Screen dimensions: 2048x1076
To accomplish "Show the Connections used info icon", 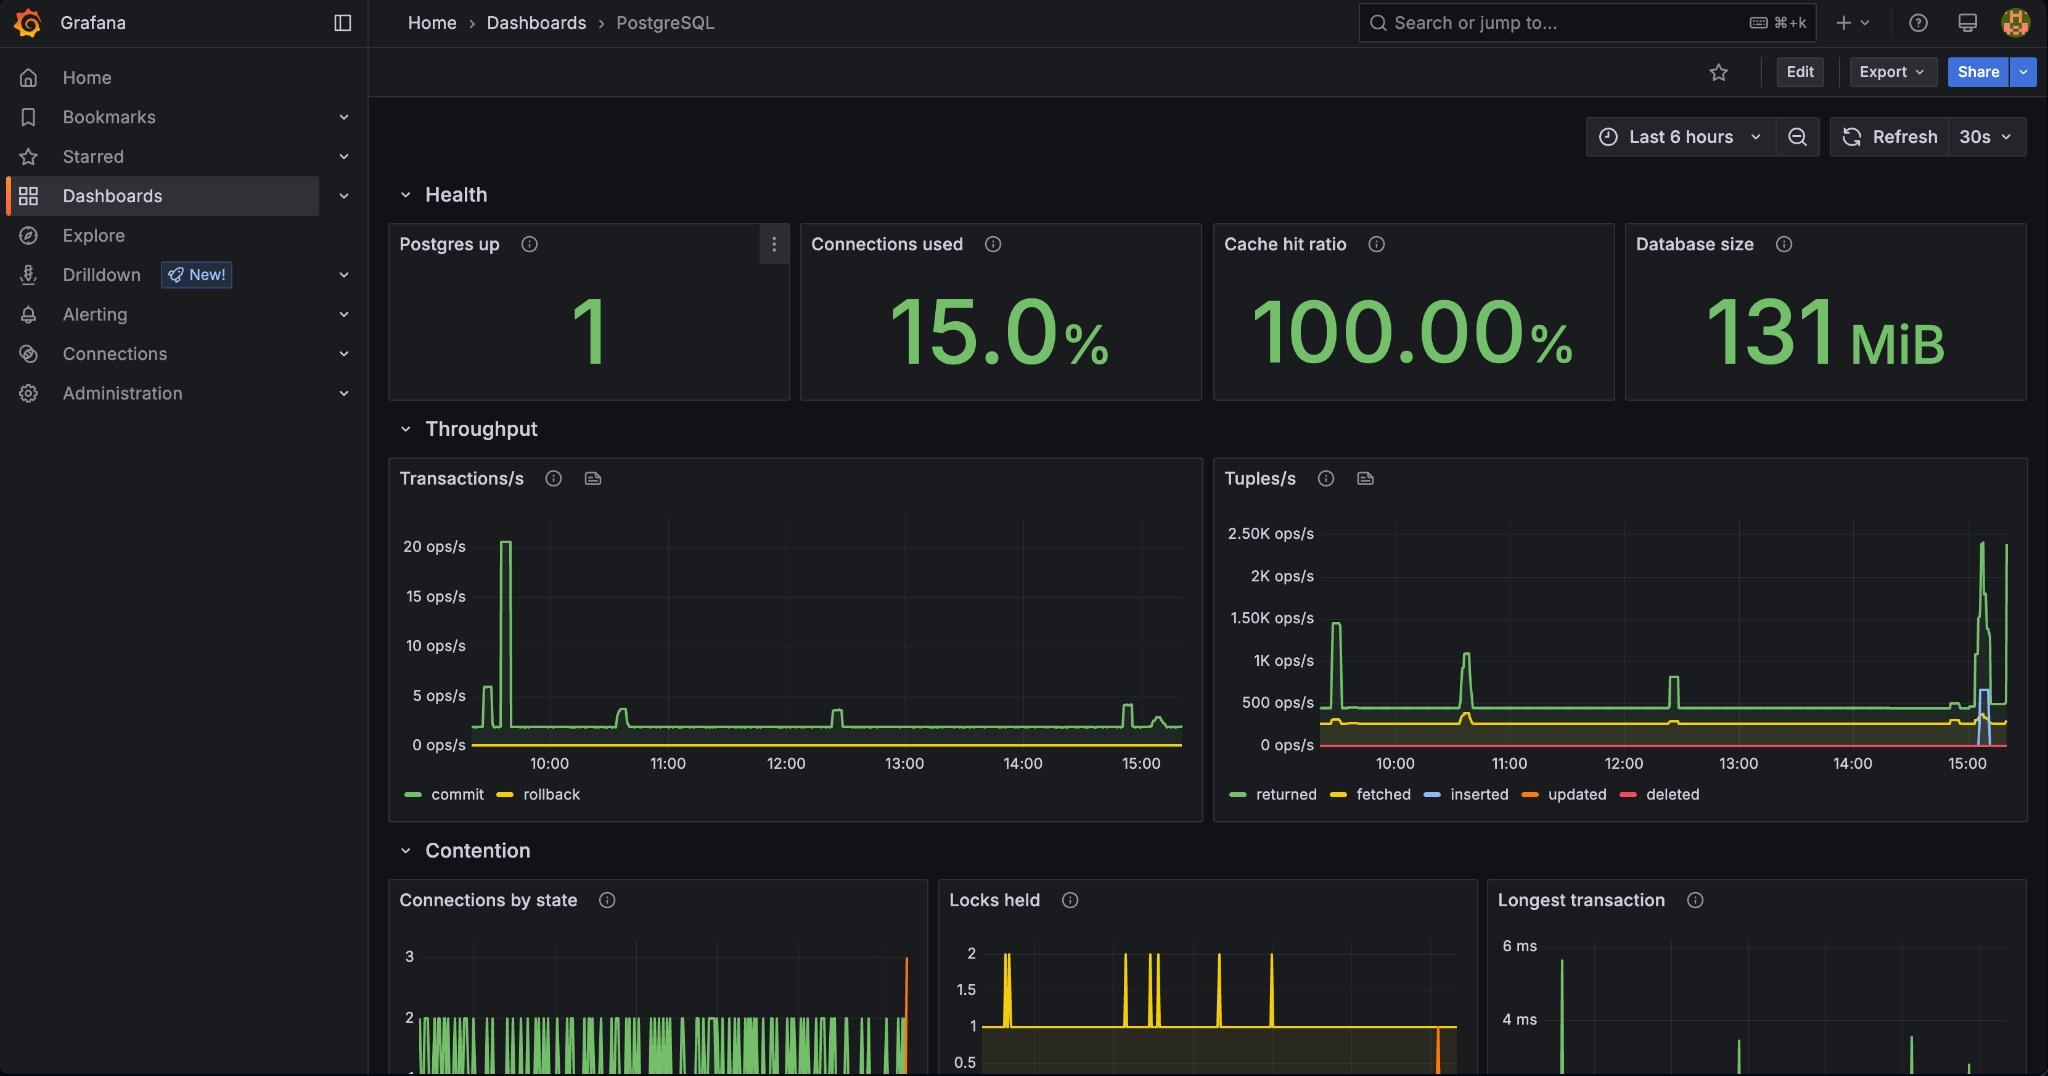I will pos(992,244).
